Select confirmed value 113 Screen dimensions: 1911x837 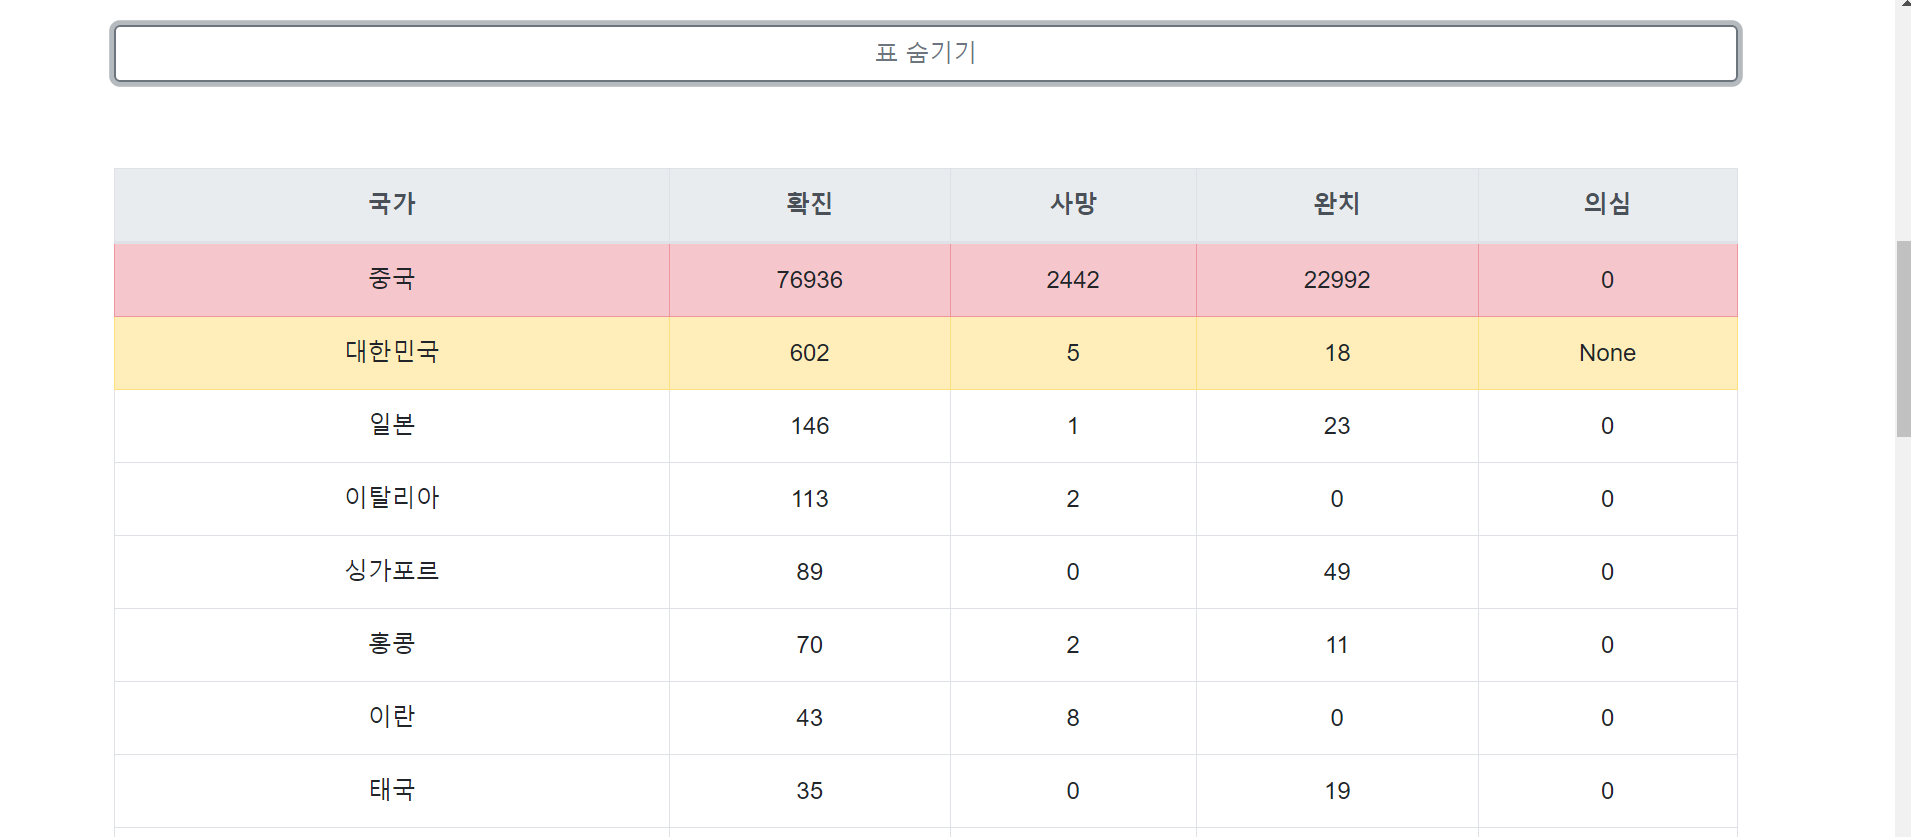click(810, 499)
